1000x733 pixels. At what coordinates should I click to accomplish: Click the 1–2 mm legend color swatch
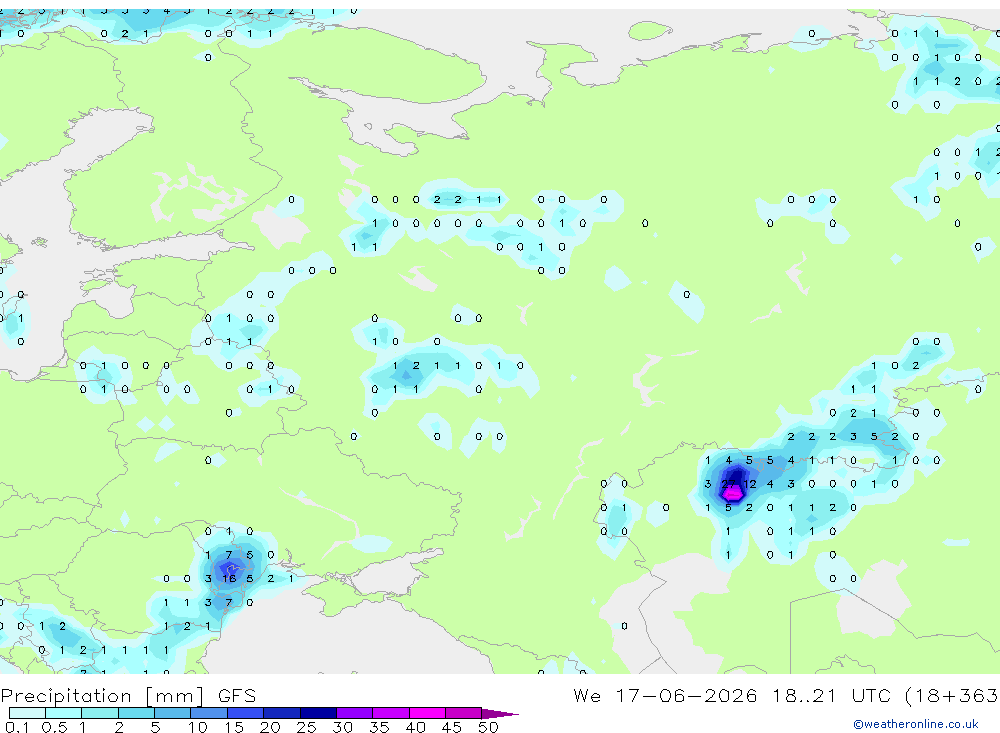(100, 713)
